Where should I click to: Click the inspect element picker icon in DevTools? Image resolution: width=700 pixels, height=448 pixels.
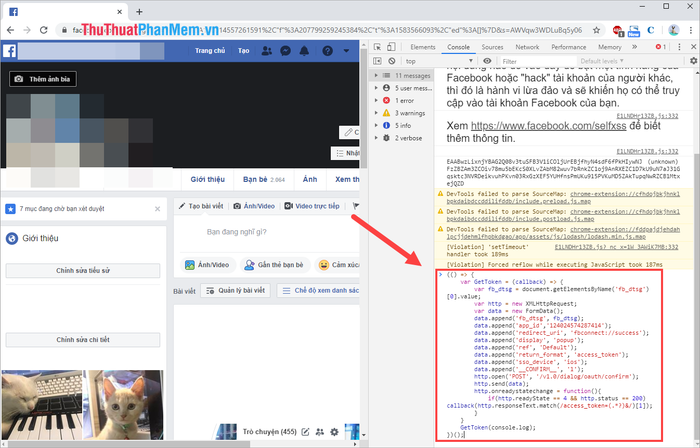pyautogui.click(x=377, y=47)
